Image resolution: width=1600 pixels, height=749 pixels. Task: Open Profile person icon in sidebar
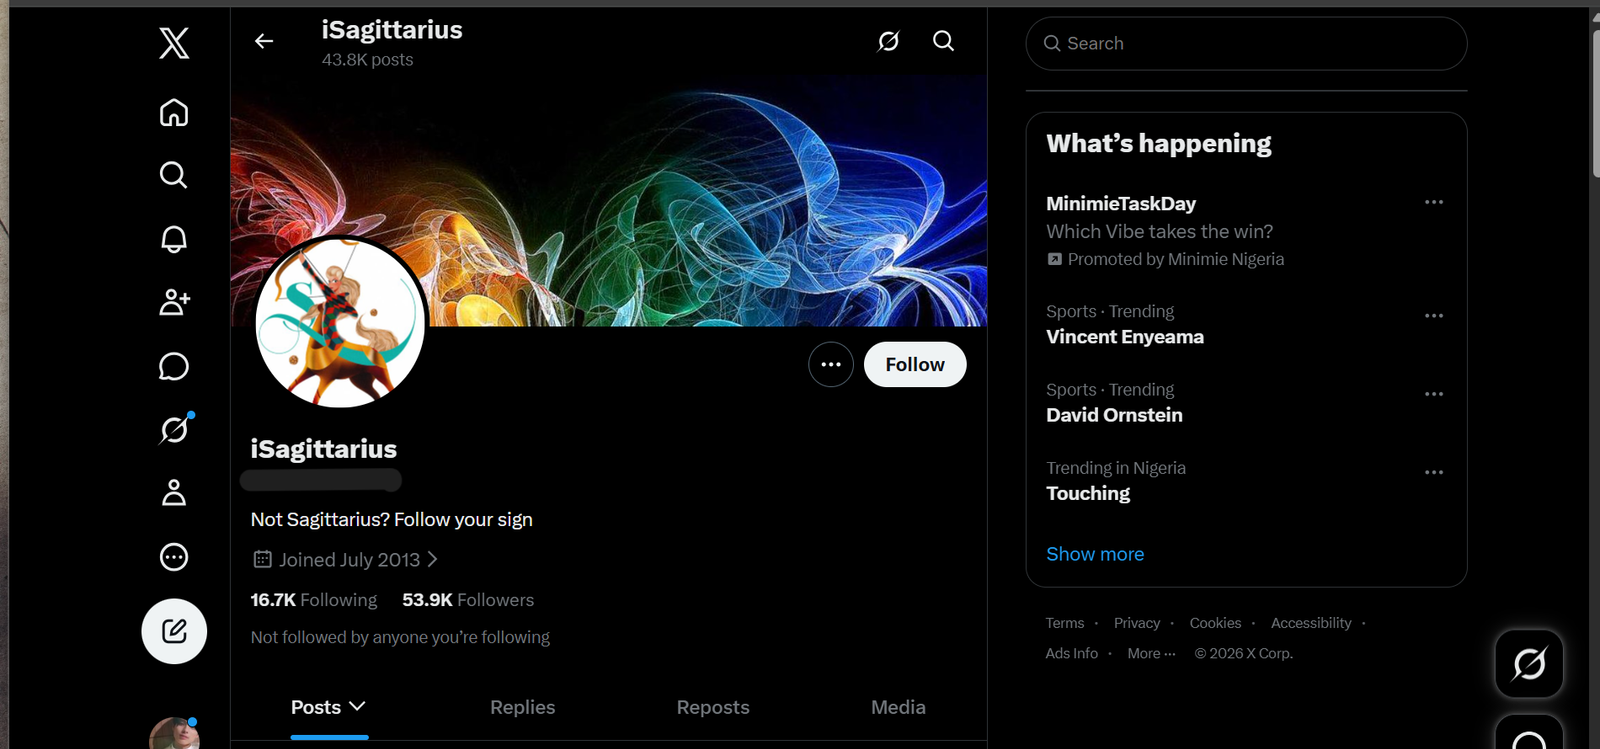coord(174,493)
